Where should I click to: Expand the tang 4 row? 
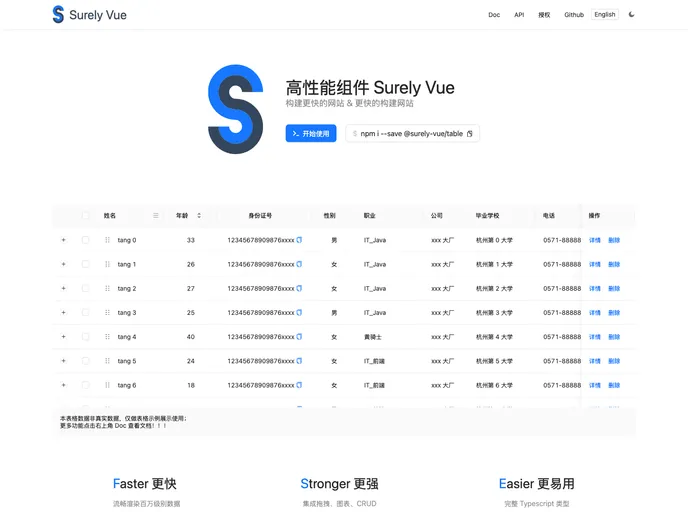point(64,337)
